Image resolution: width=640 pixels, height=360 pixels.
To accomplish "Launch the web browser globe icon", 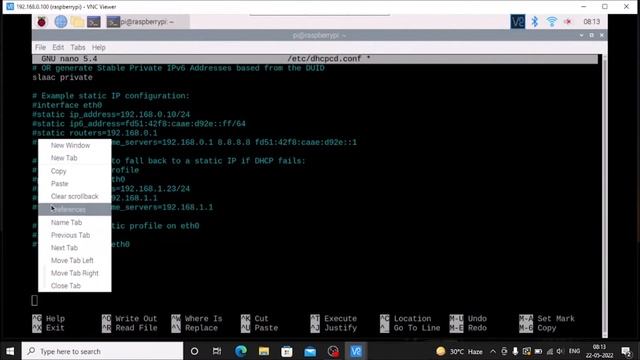I will click(60, 22).
